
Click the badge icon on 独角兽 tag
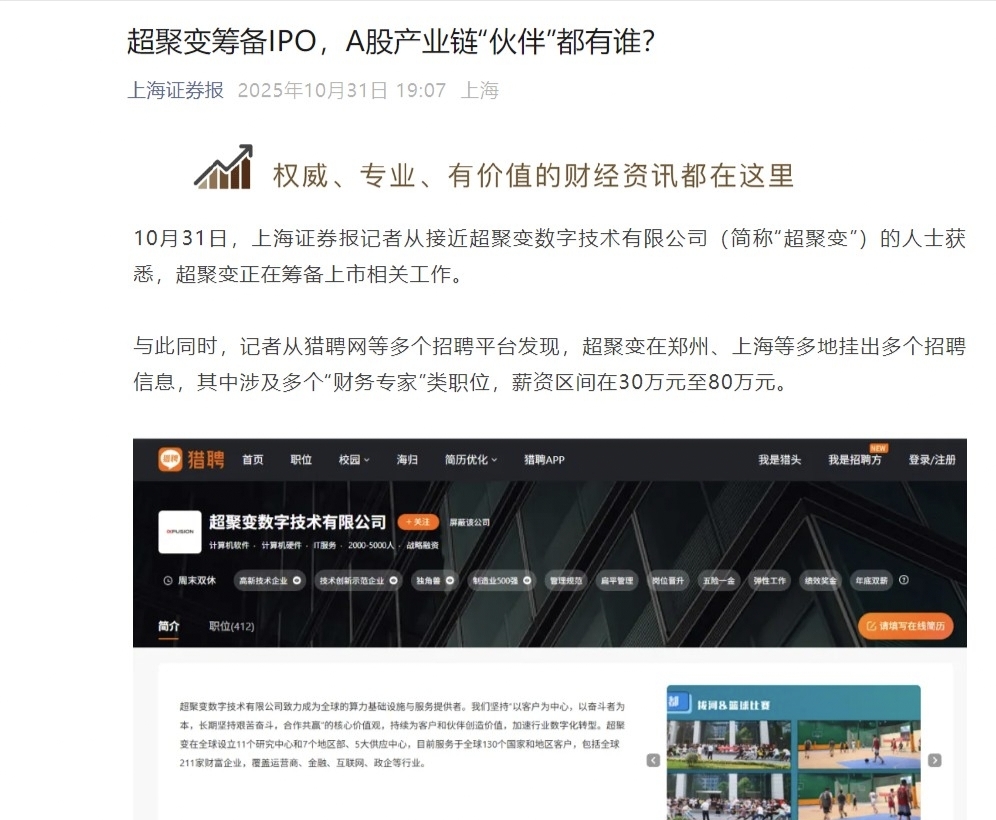click(450, 581)
